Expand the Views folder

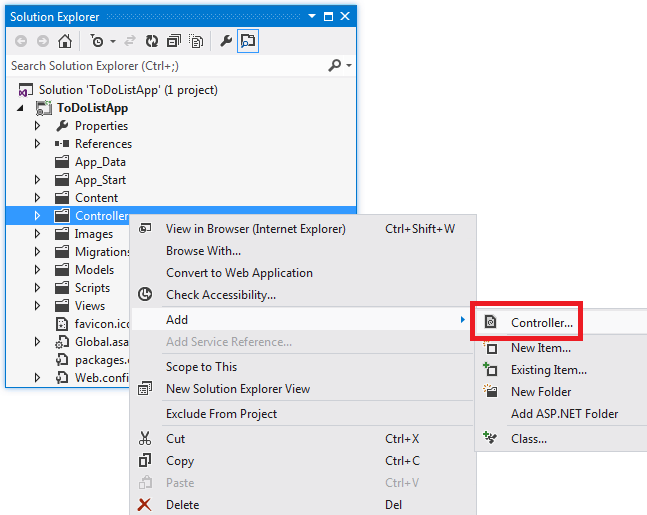pos(38,306)
